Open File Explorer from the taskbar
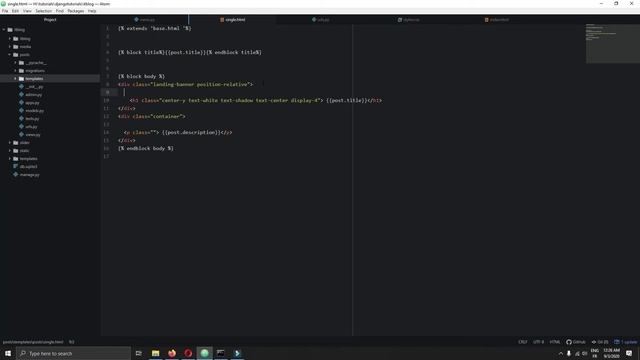This screenshot has width=640, height=360. (156, 353)
